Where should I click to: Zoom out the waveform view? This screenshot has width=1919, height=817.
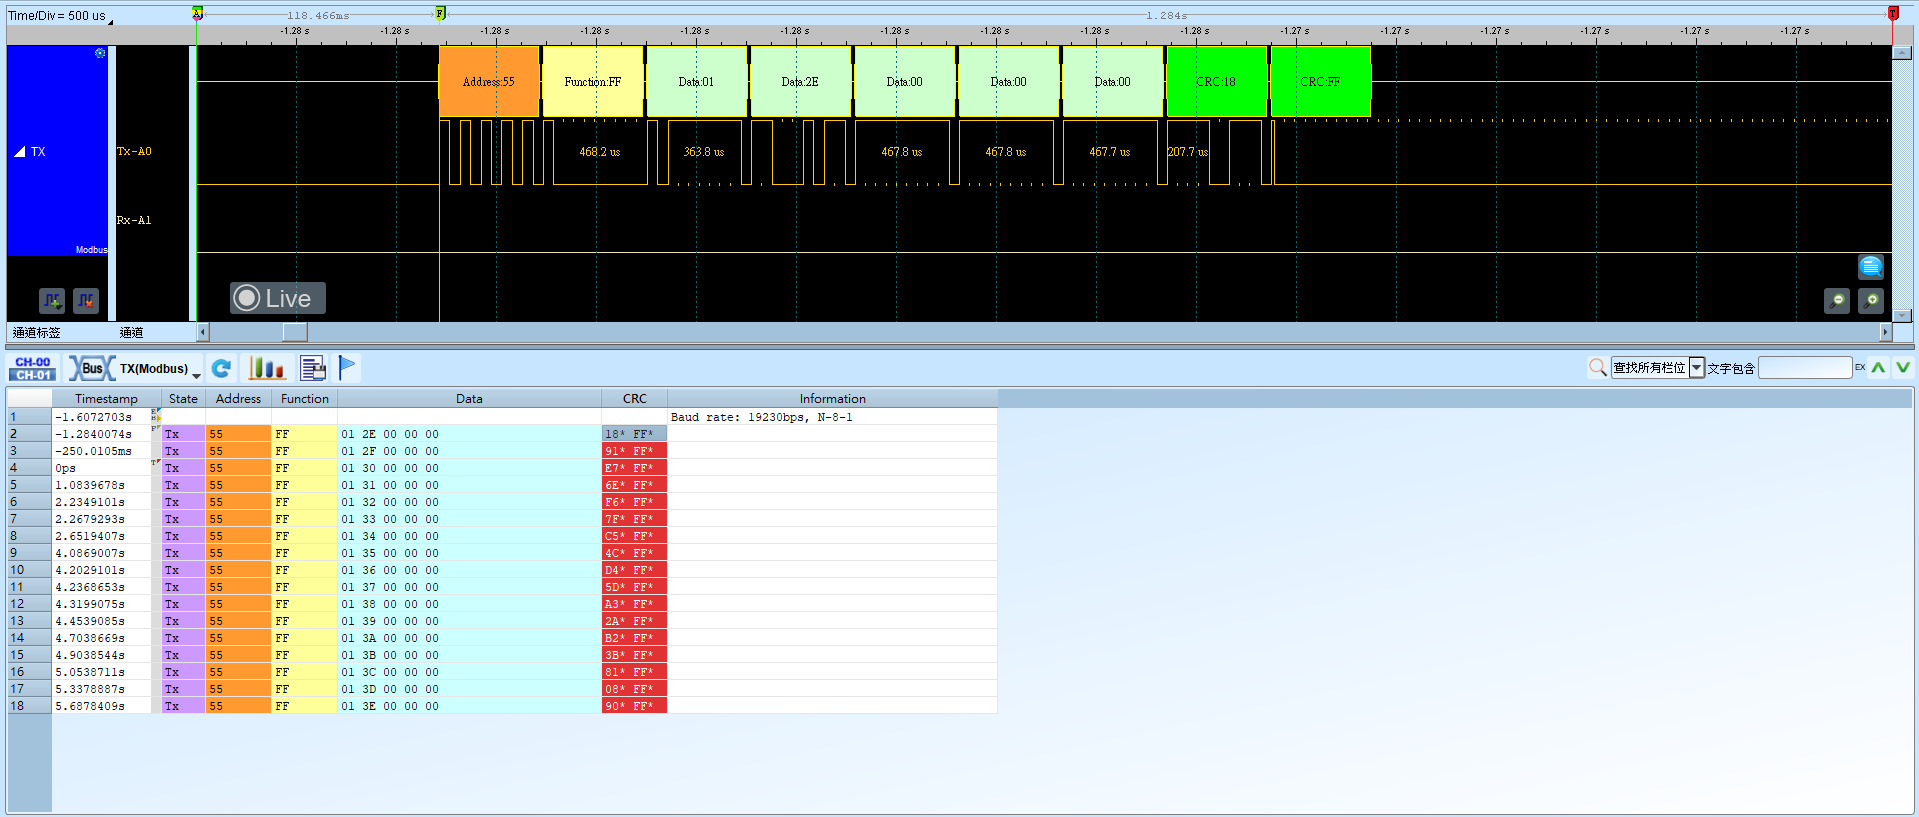[1837, 300]
